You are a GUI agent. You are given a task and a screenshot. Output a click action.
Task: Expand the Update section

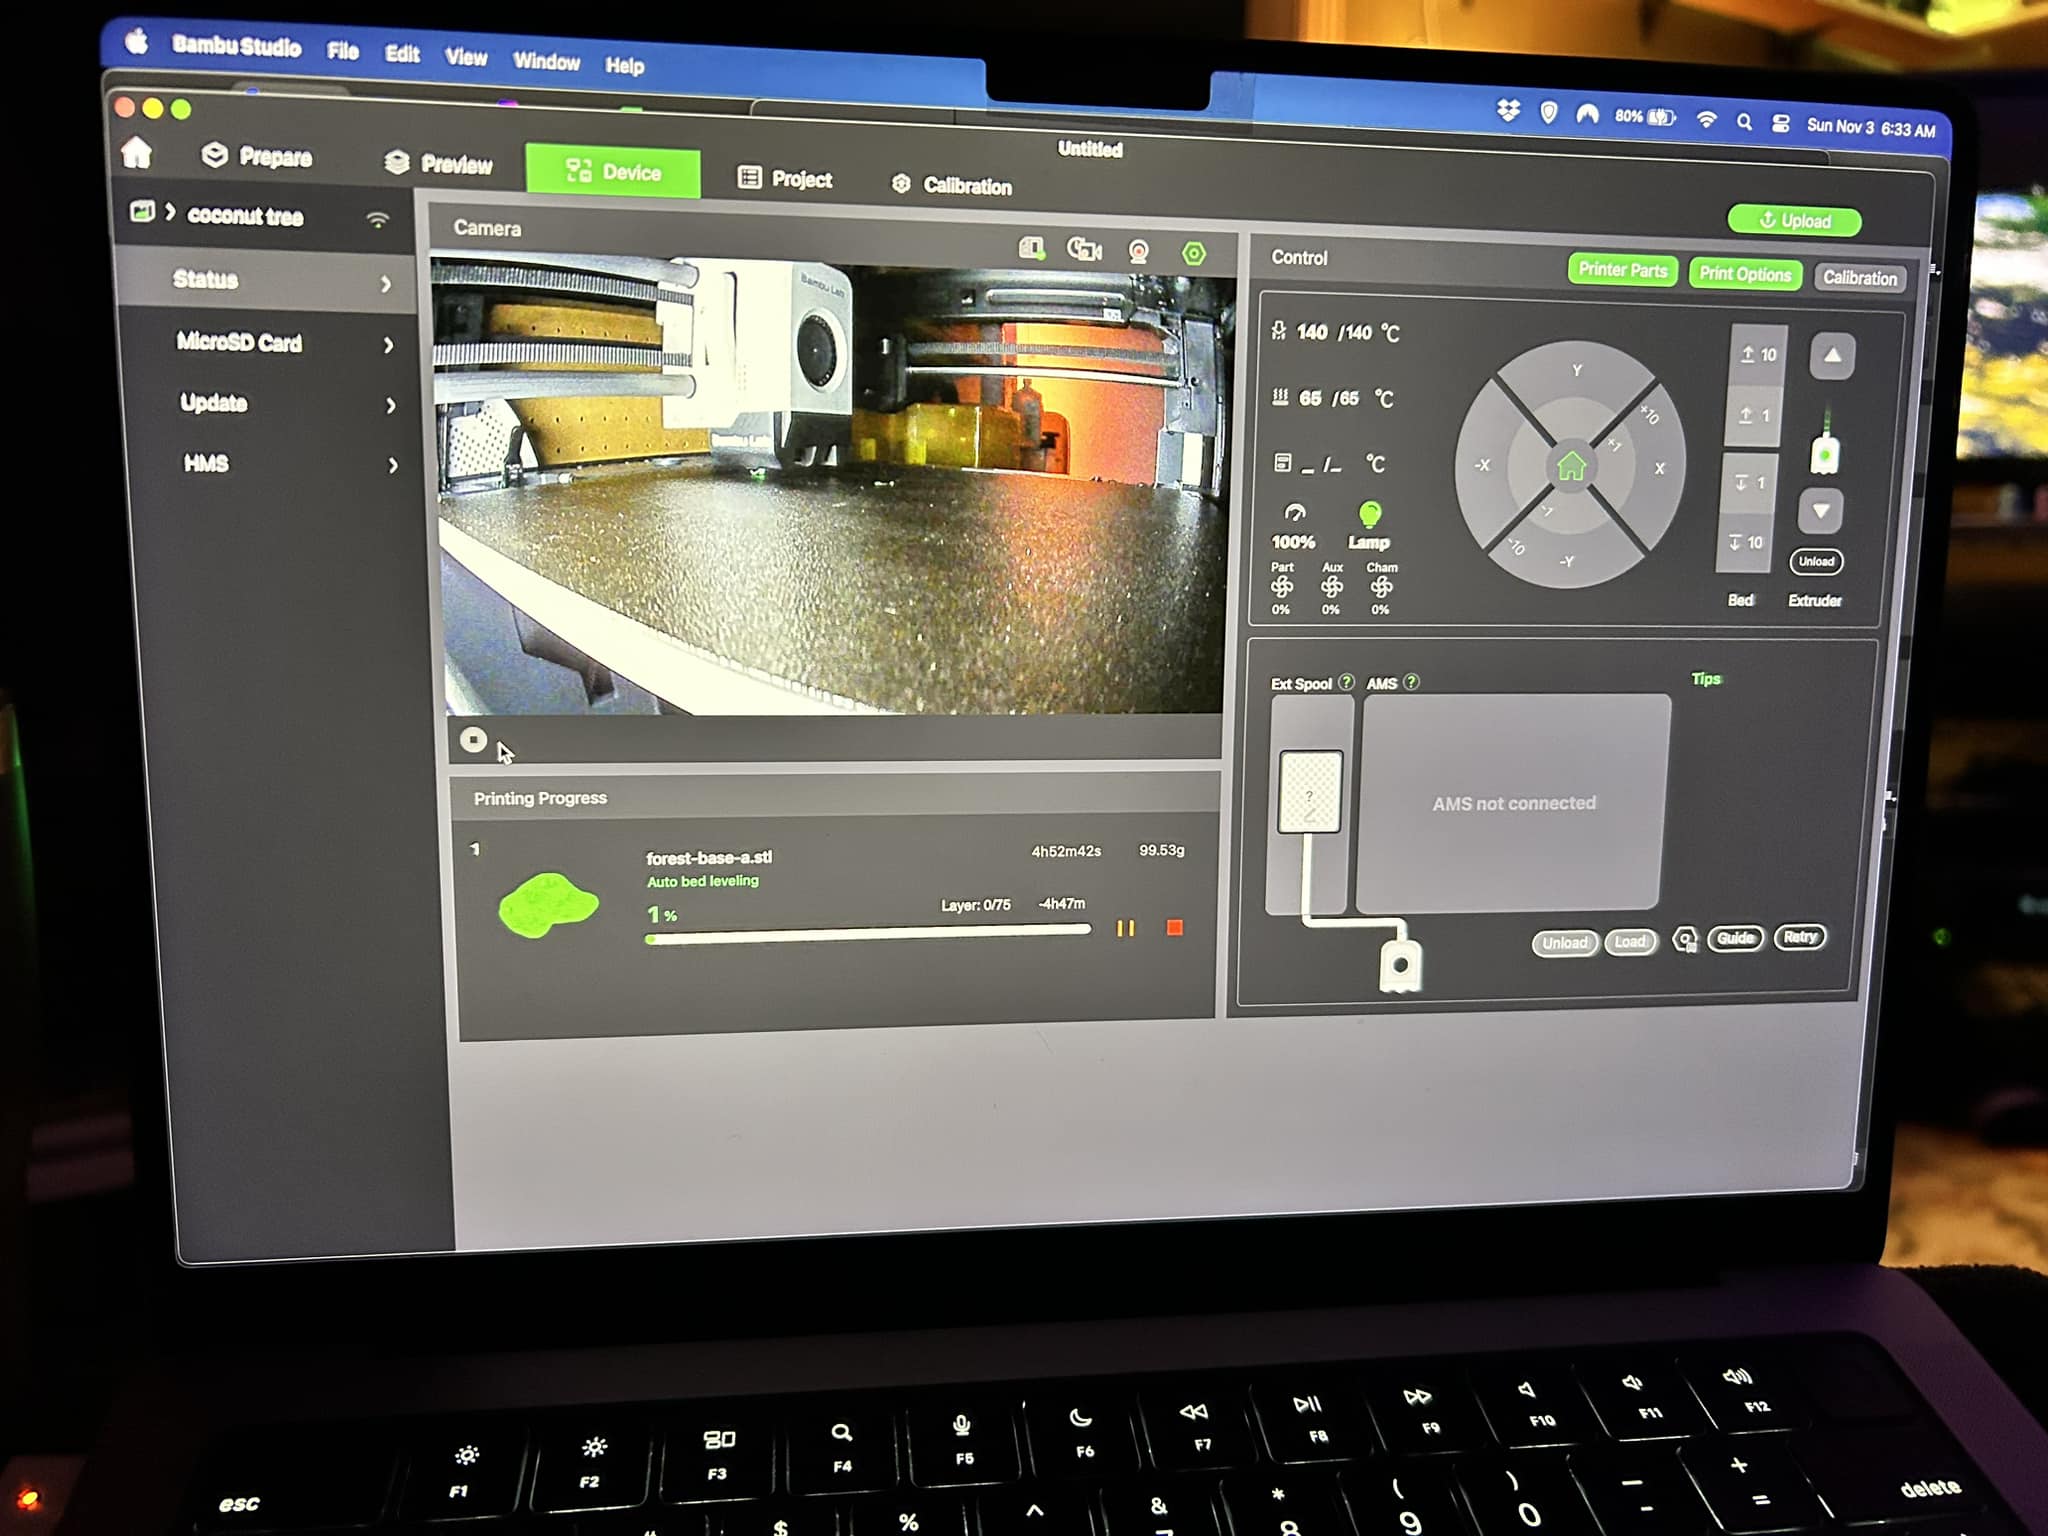point(272,403)
